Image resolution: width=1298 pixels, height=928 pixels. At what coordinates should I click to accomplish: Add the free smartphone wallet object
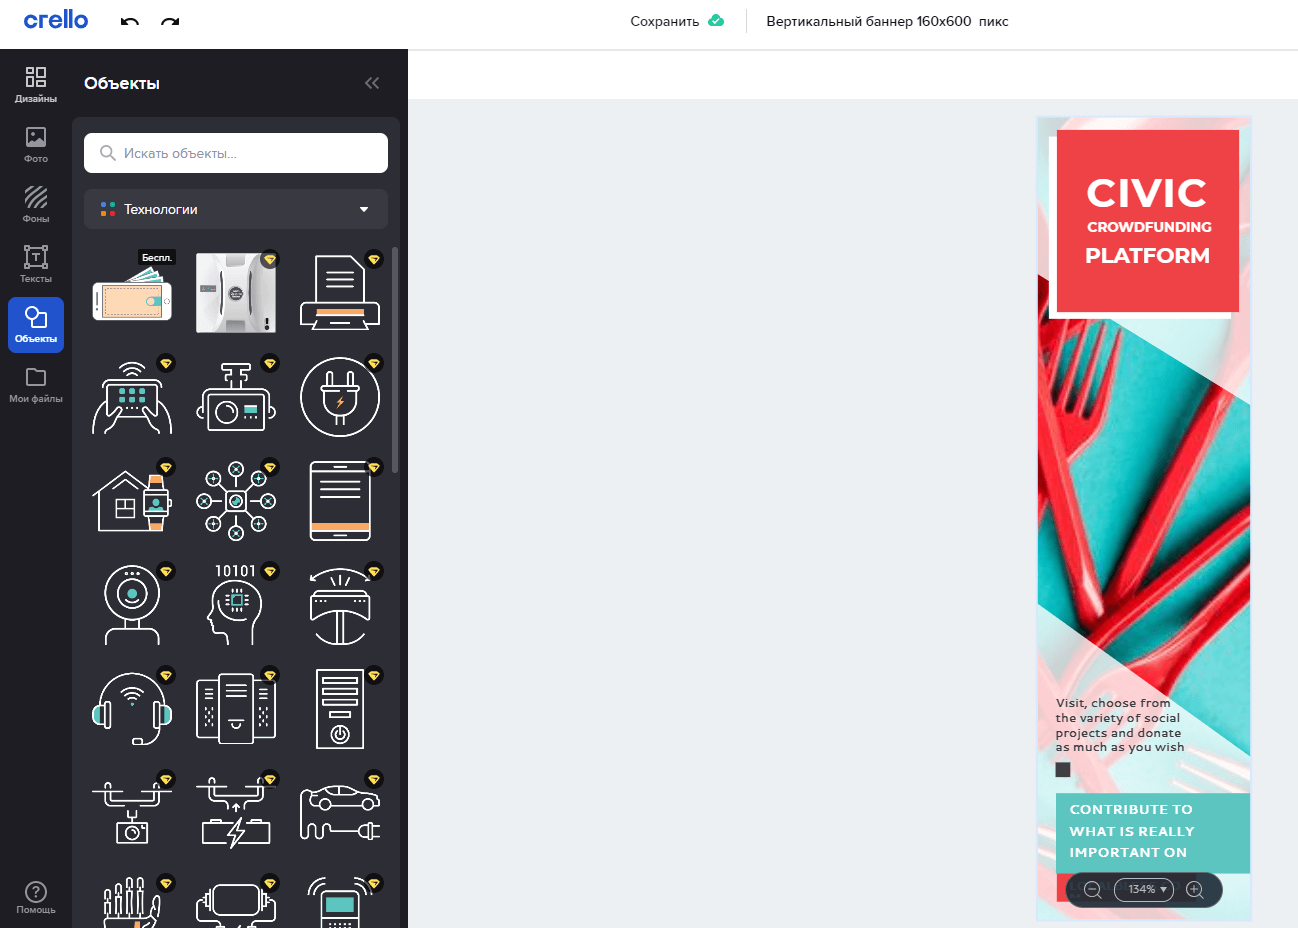132,294
